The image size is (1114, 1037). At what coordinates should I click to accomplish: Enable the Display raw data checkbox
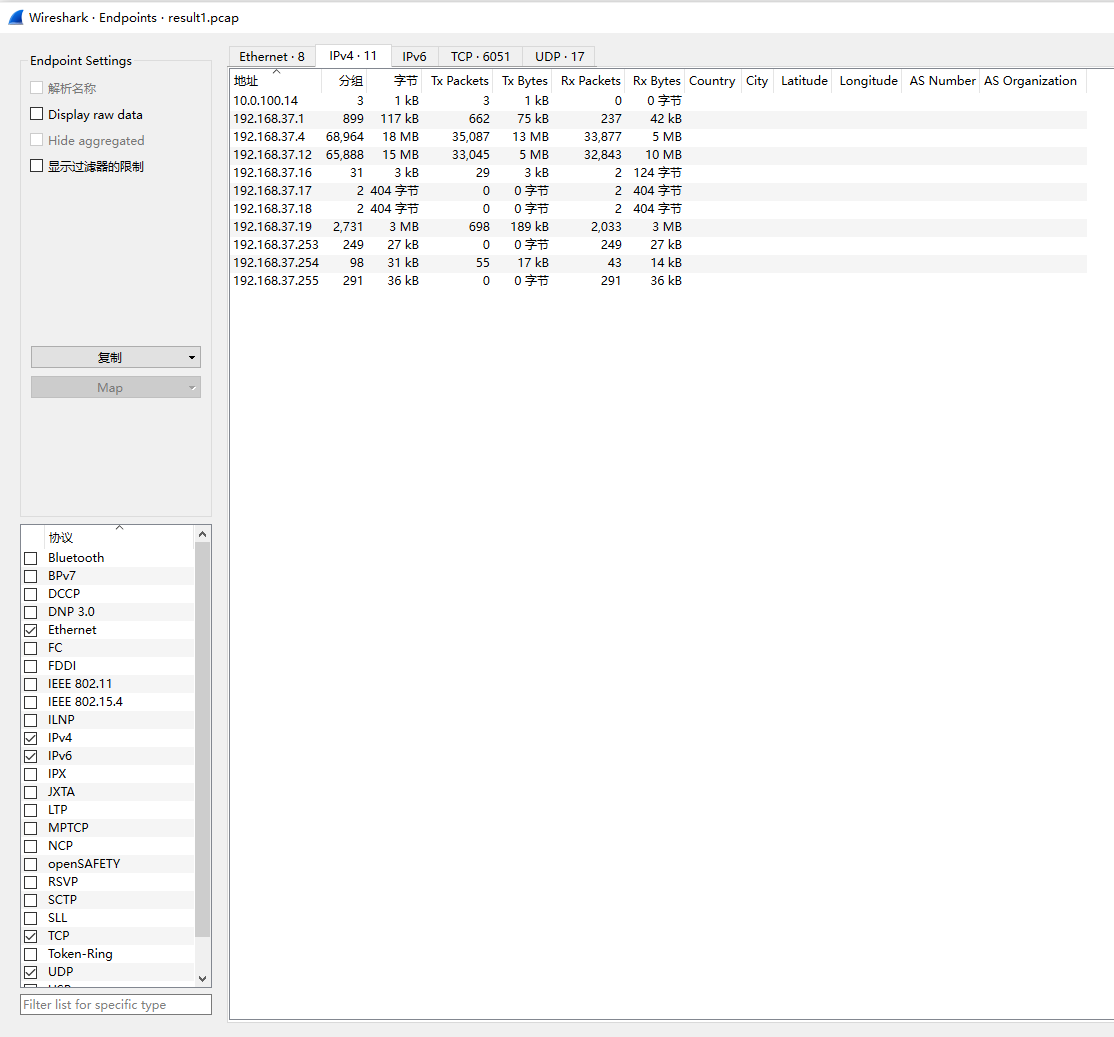(x=37, y=115)
